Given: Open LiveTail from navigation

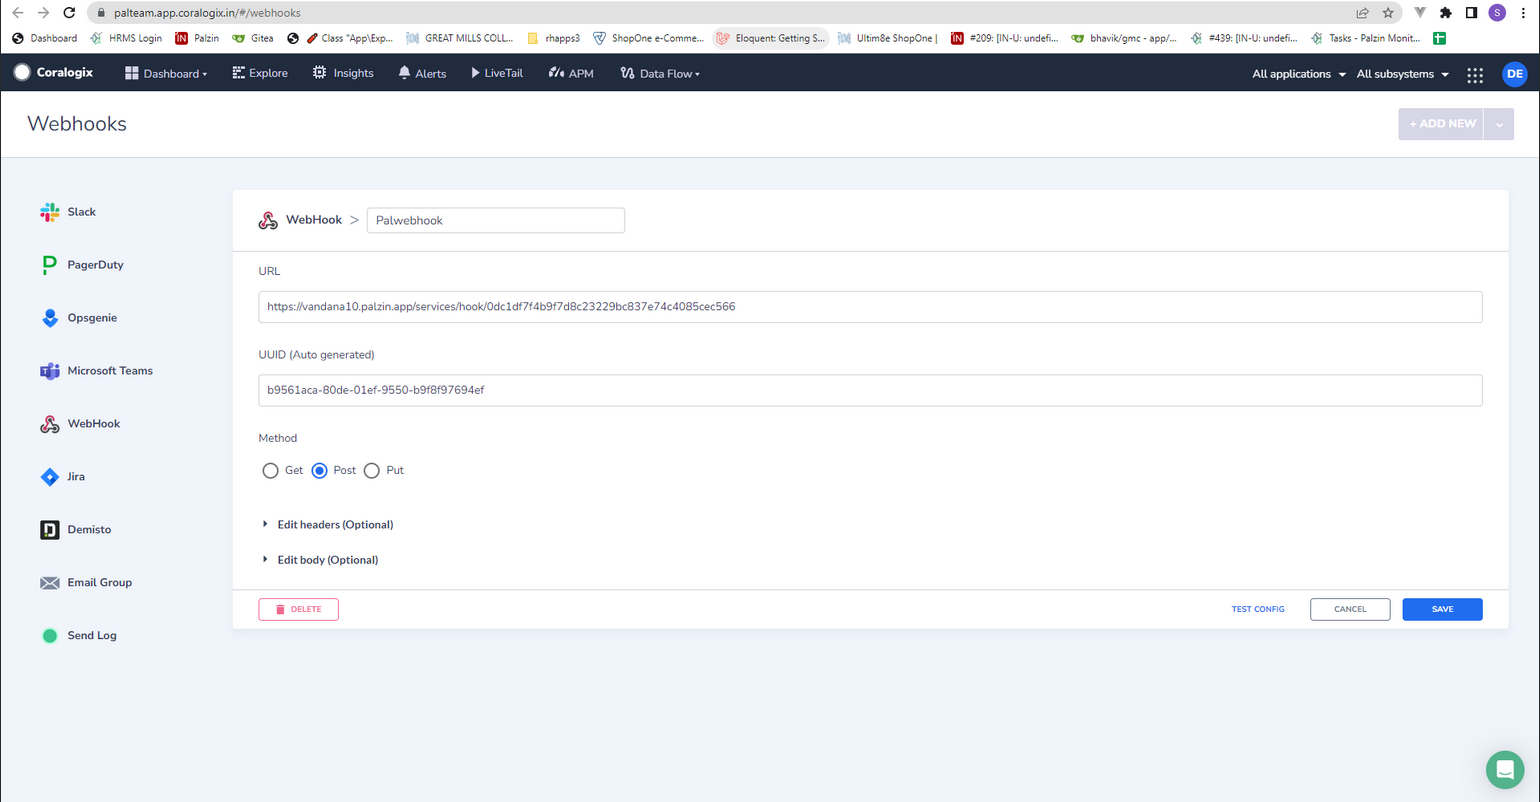Looking at the screenshot, I should pyautogui.click(x=497, y=73).
